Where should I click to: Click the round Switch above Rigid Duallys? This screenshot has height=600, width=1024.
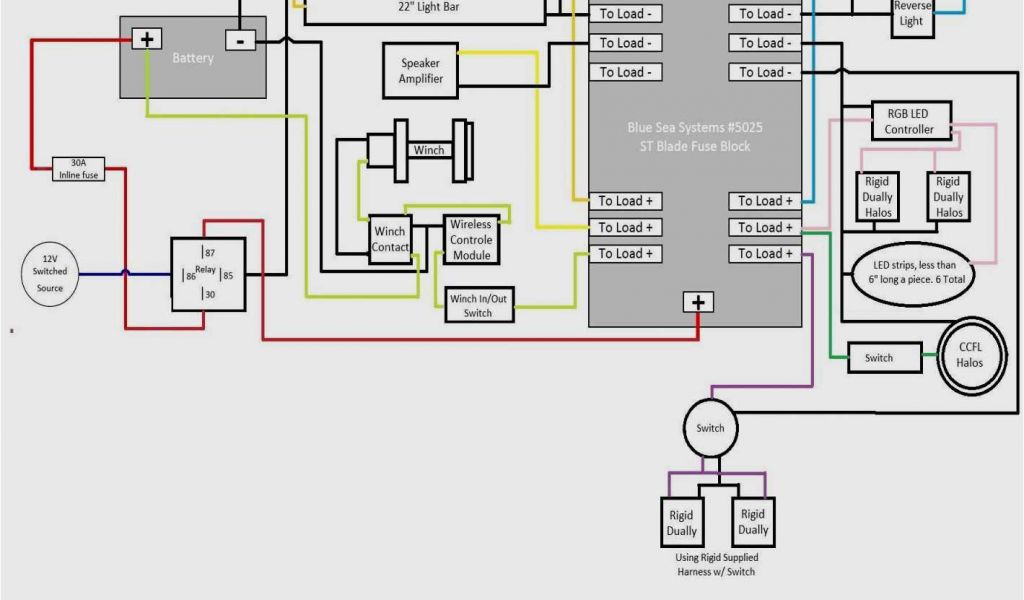pos(710,428)
